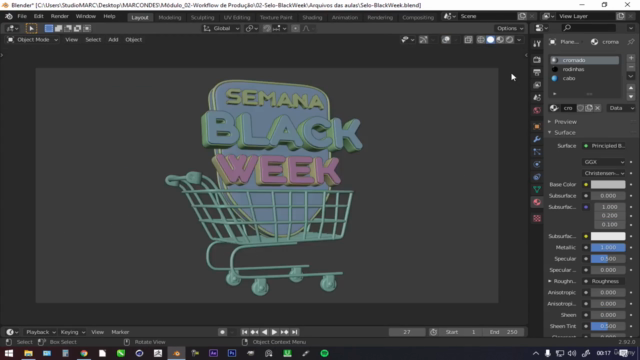This screenshot has height=360, width=640.
Task: Play the animation in reverse
Action: click(x=264, y=332)
